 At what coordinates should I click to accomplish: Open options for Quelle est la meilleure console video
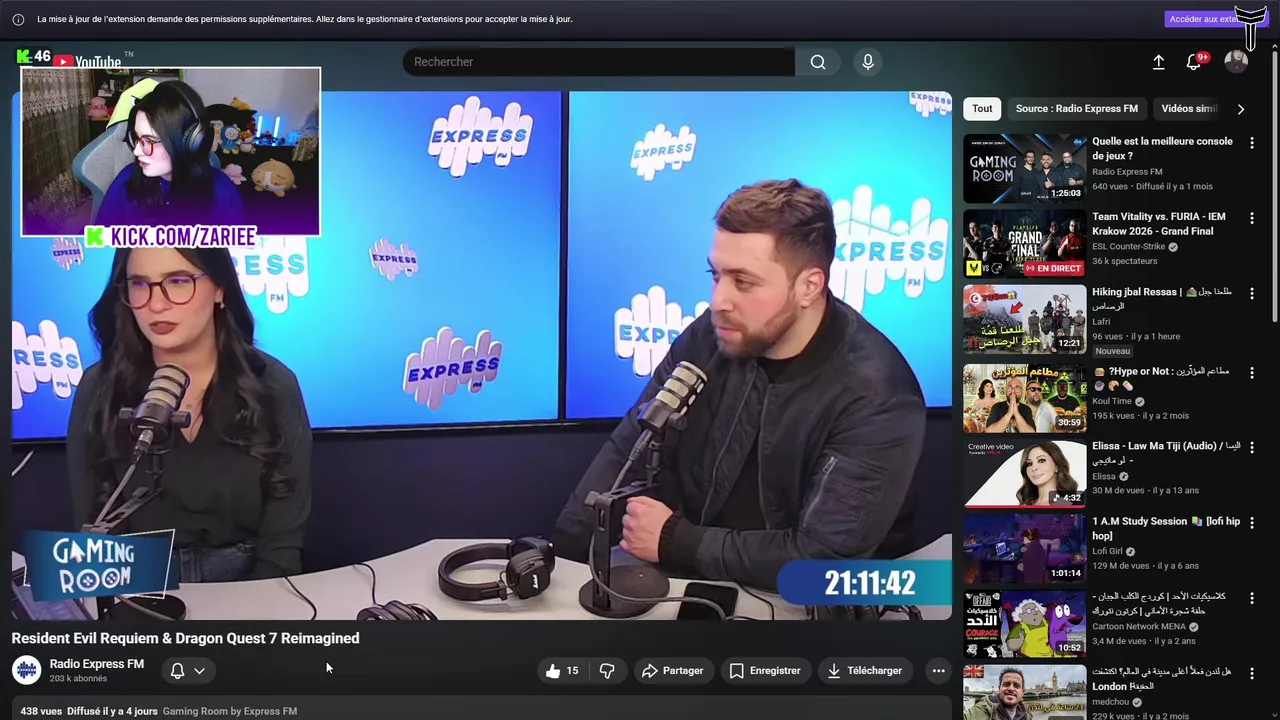point(1251,143)
